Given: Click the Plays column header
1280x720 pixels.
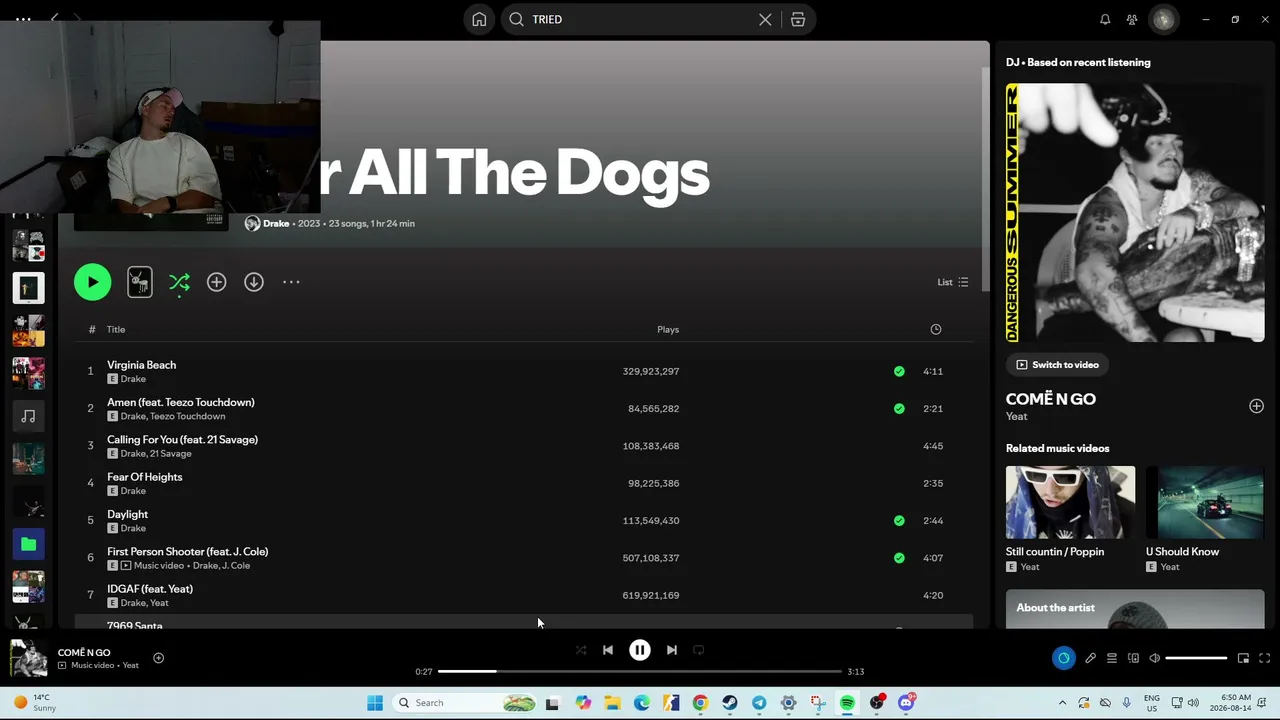Looking at the screenshot, I should coord(668,329).
